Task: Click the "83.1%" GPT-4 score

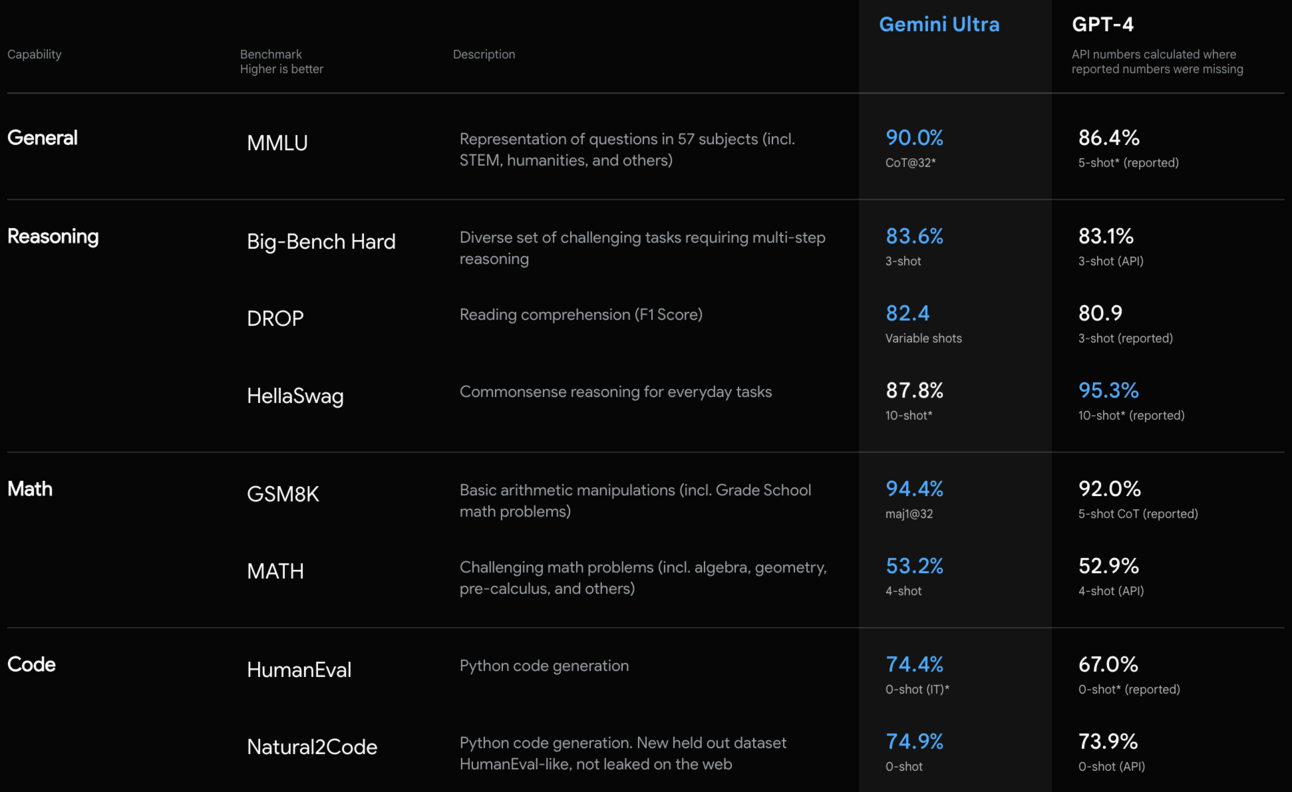Action: [1105, 236]
